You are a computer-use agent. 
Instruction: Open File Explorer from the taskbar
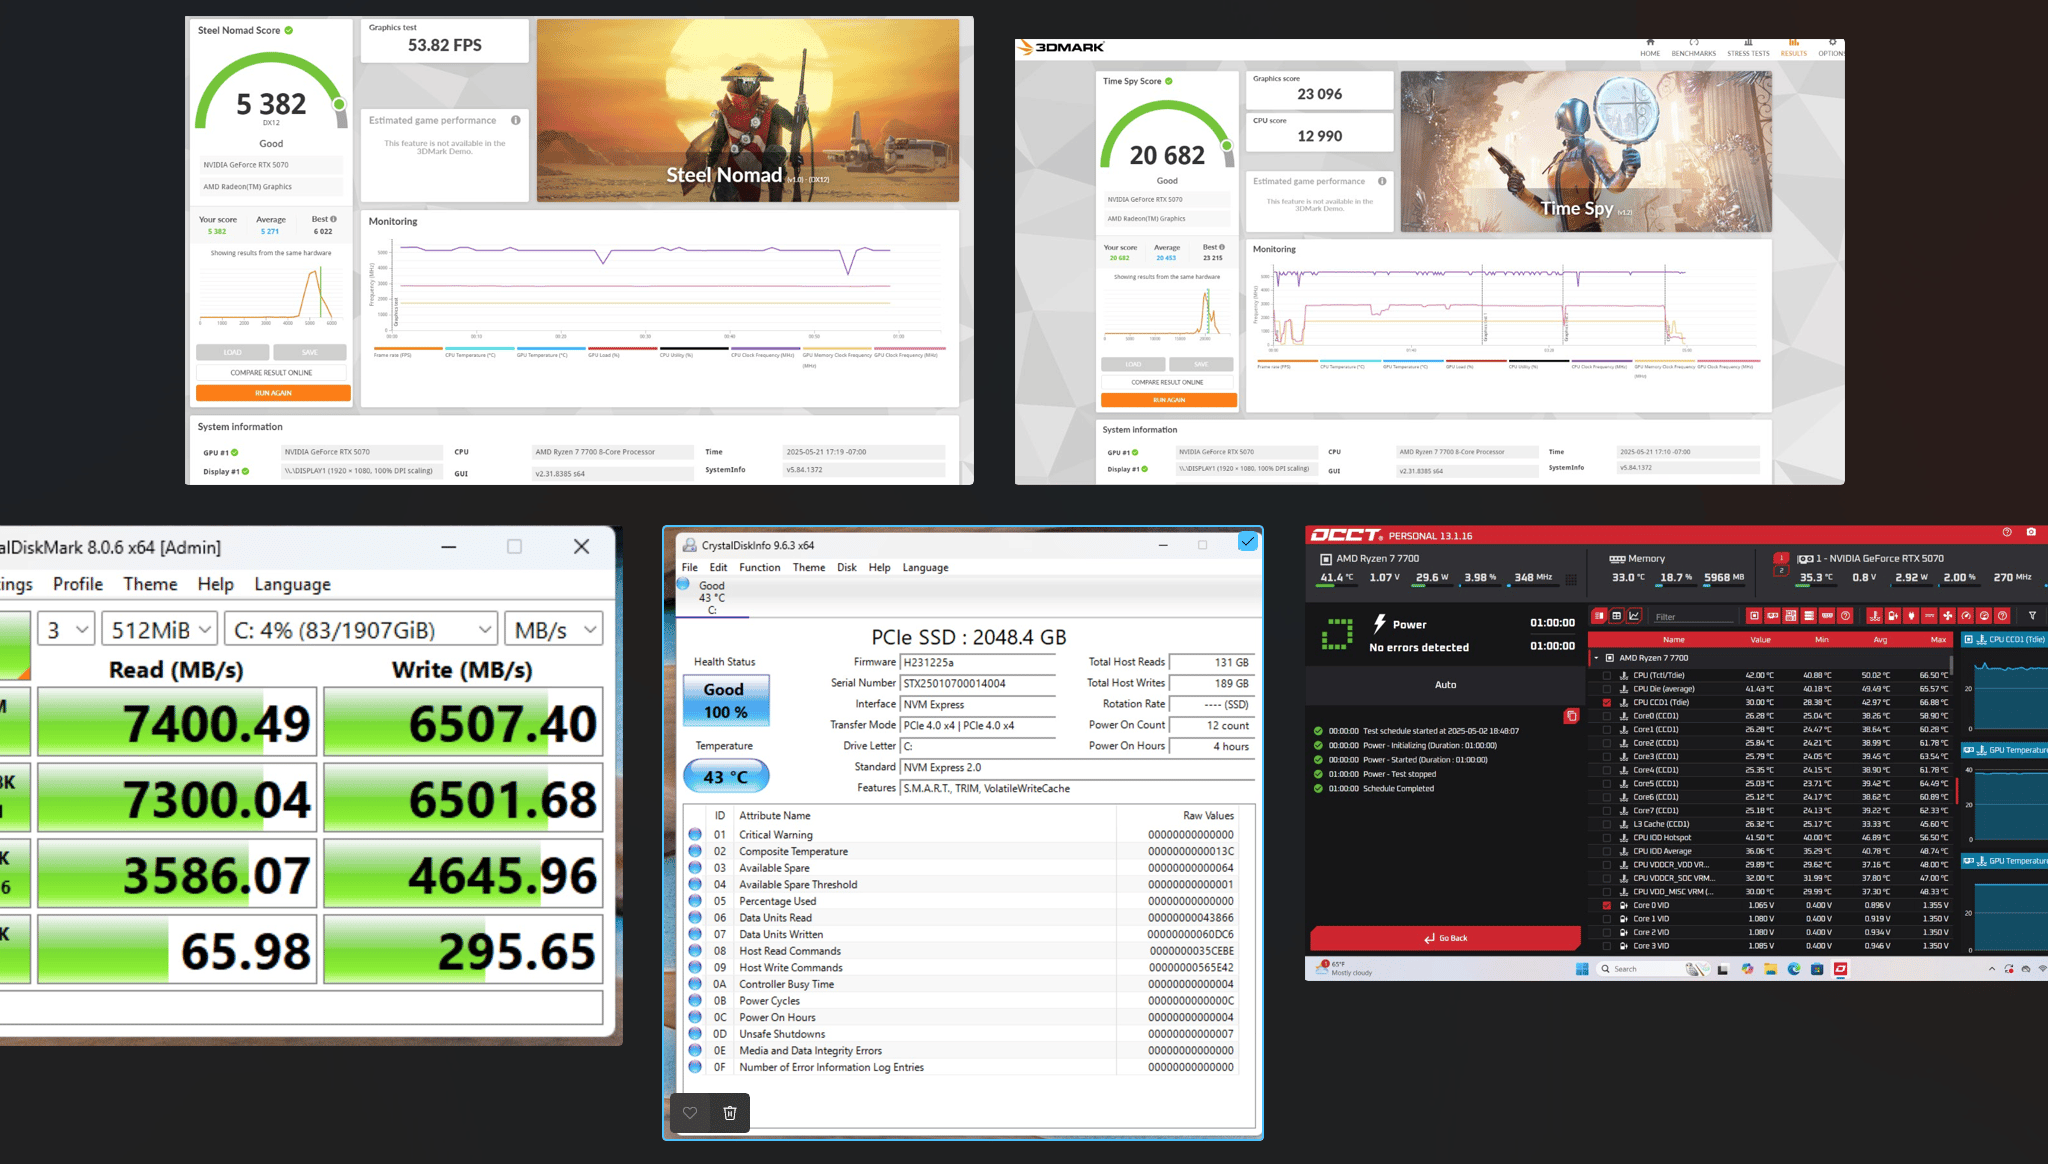pos(1771,969)
